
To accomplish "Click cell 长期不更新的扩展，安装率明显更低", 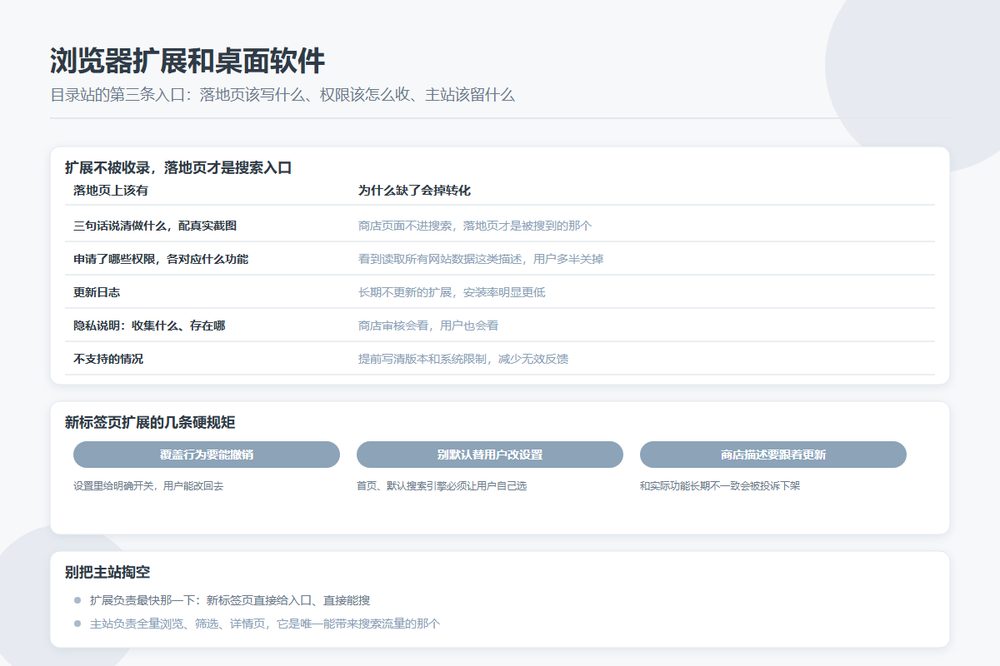I will click(x=452, y=292).
